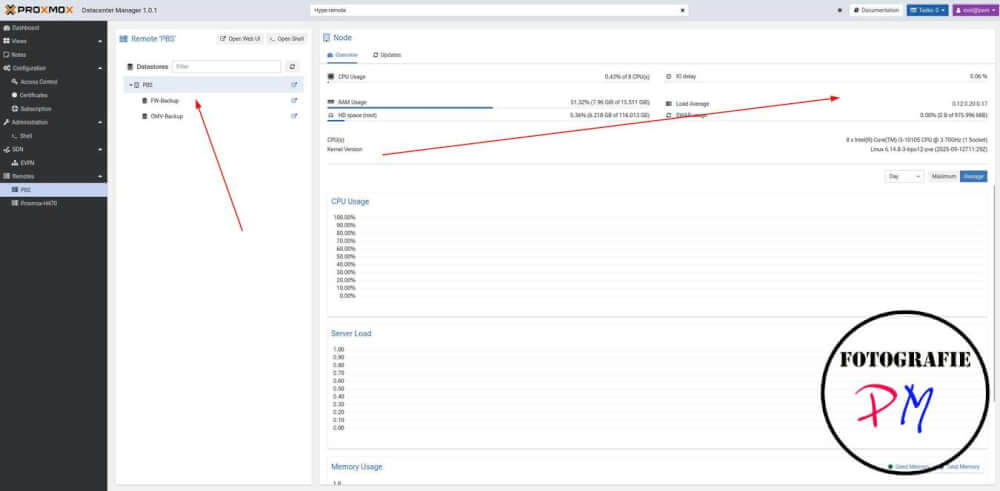Viewport: 1000px width, 491px height.
Task: Click the Memory Usage chart title
Action: [x=357, y=467]
